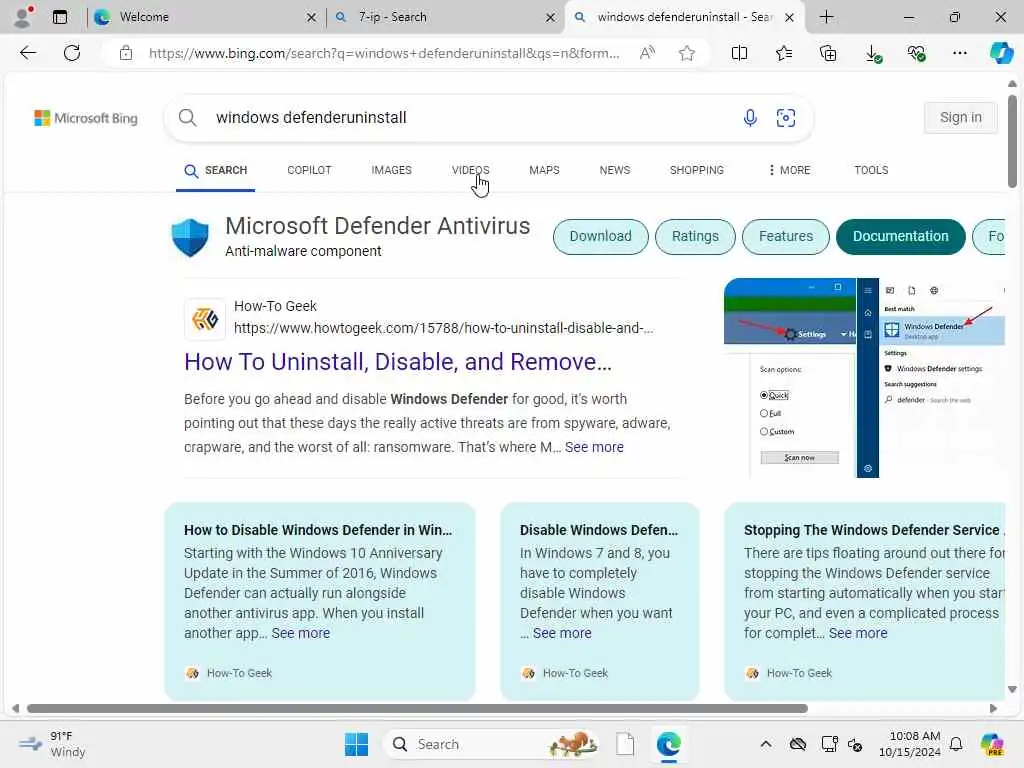Click the Sign in button
The width and height of the screenshot is (1024, 768).
[x=960, y=118]
